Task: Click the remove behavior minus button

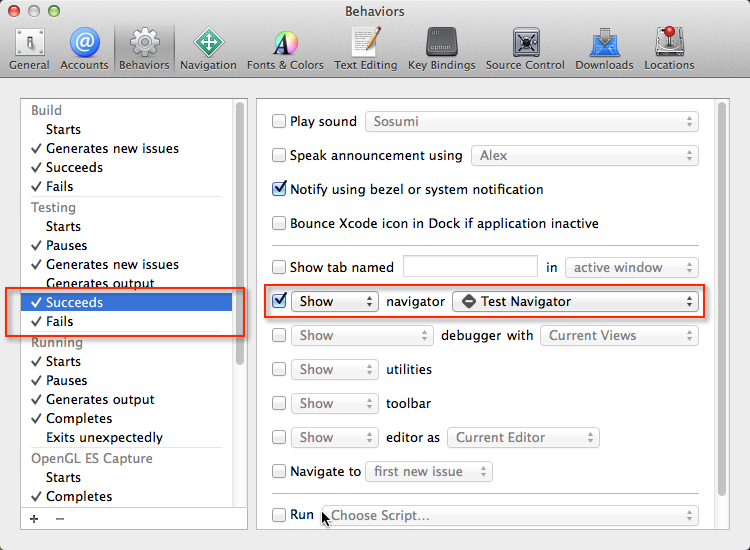Action: pos(60,519)
